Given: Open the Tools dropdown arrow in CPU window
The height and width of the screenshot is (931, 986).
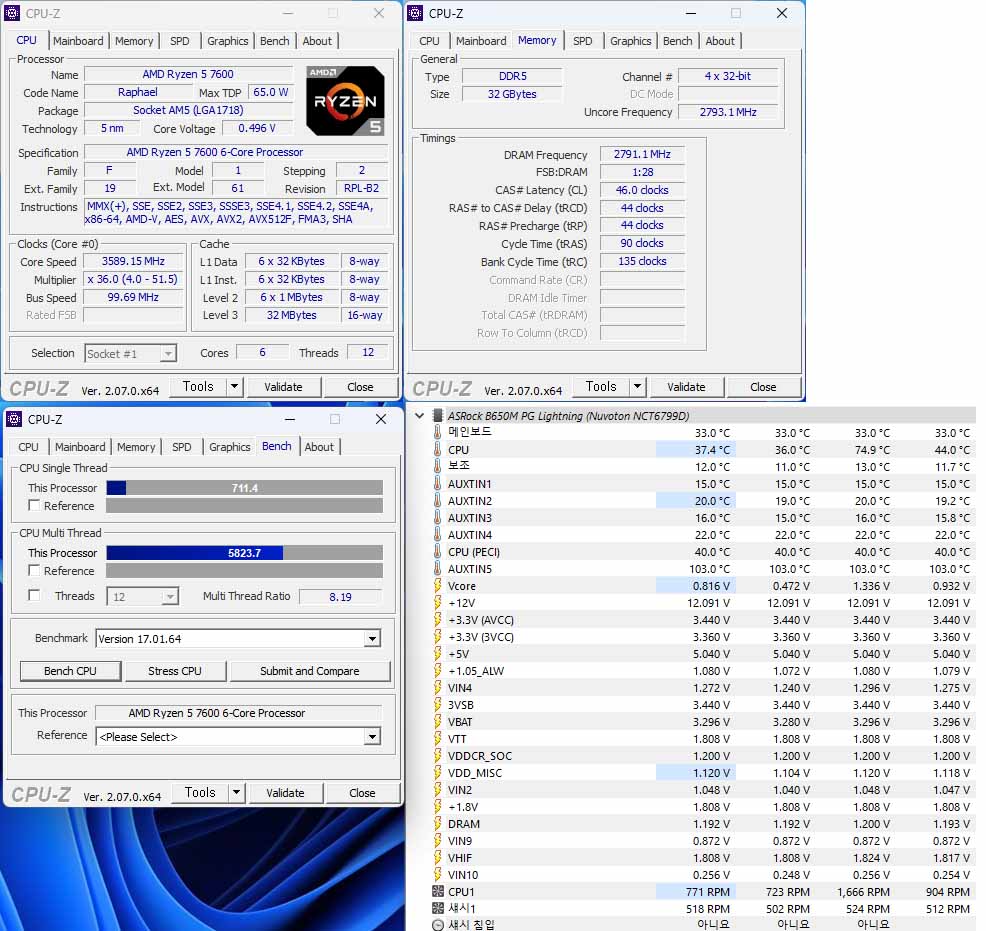Looking at the screenshot, I should click(x=234, y=387).
